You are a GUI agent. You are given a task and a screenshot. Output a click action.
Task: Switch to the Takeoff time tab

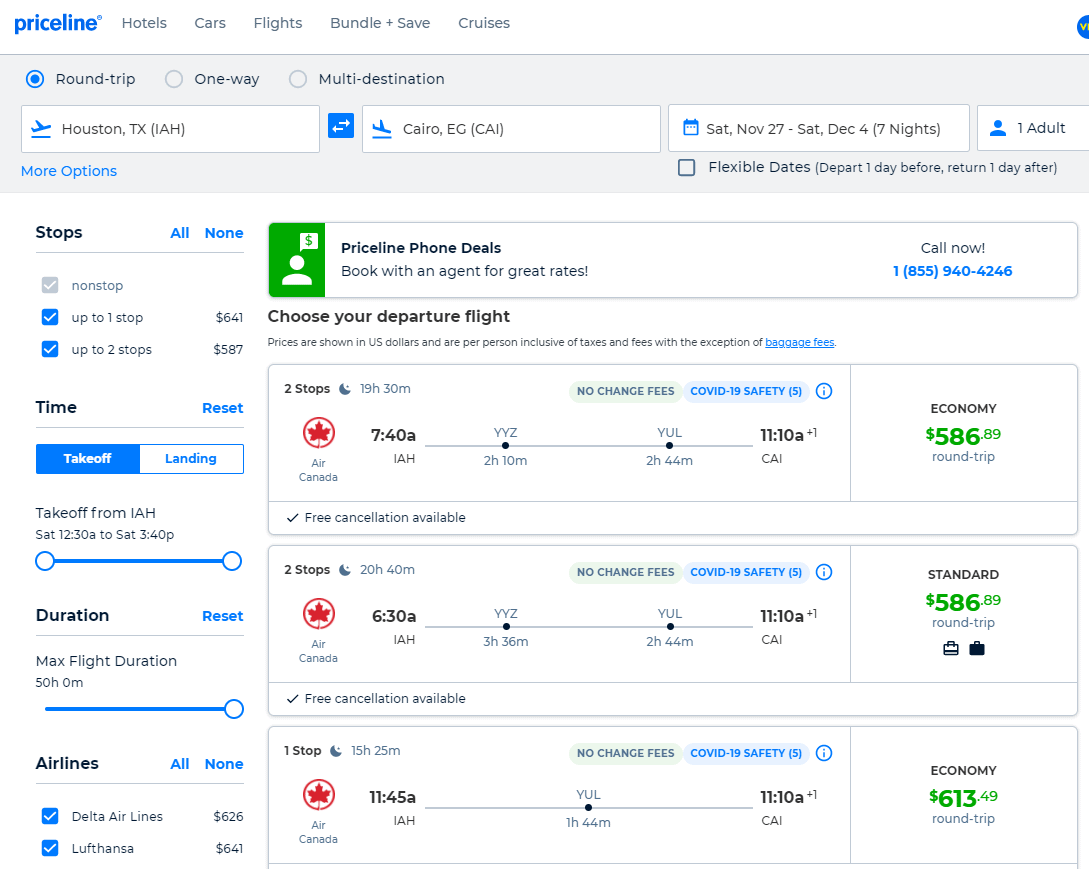pyautogui.click(x=88, y=458)
